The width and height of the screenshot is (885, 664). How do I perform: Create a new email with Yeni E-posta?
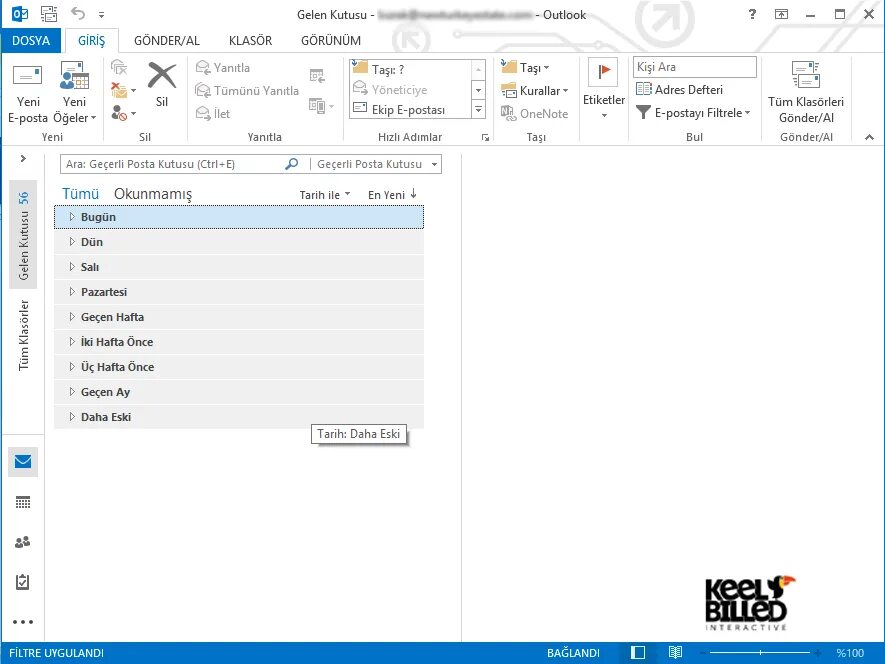pyautogui.click(x=28, y=93)
